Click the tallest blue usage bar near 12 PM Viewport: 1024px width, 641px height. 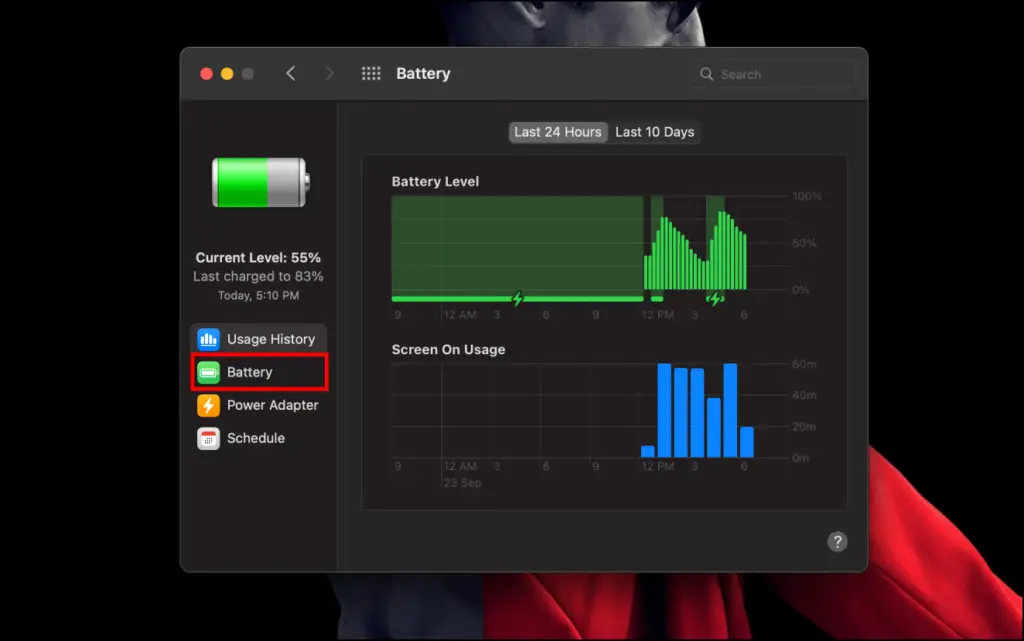[665, 411]
